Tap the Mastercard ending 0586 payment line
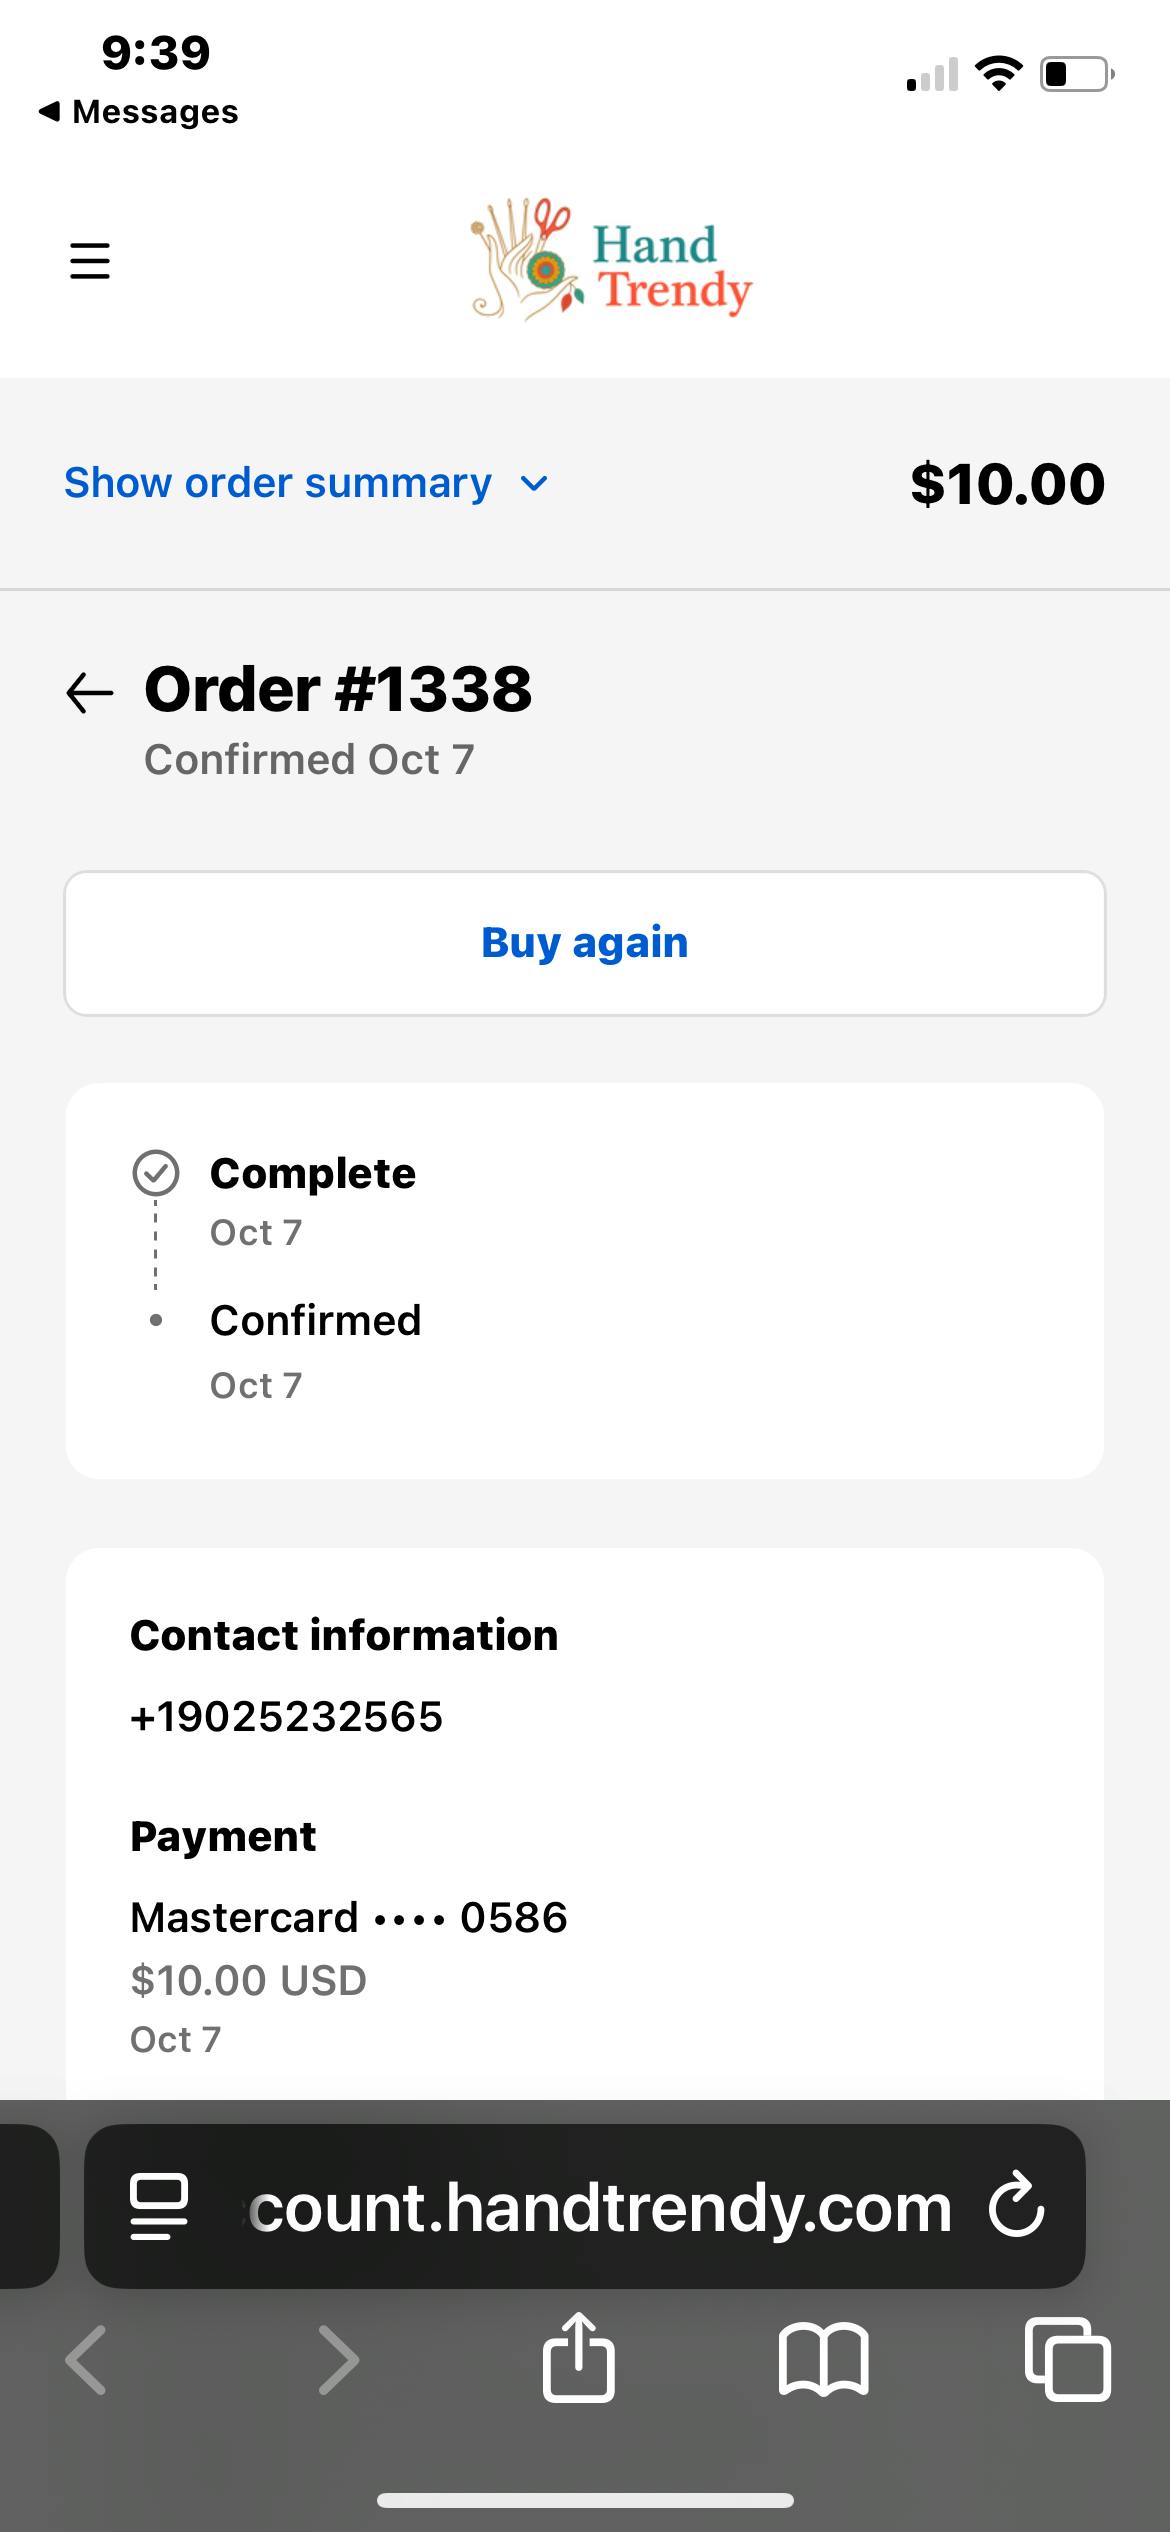This screenshot has width=1170, height=2532. click(349, 1917)
